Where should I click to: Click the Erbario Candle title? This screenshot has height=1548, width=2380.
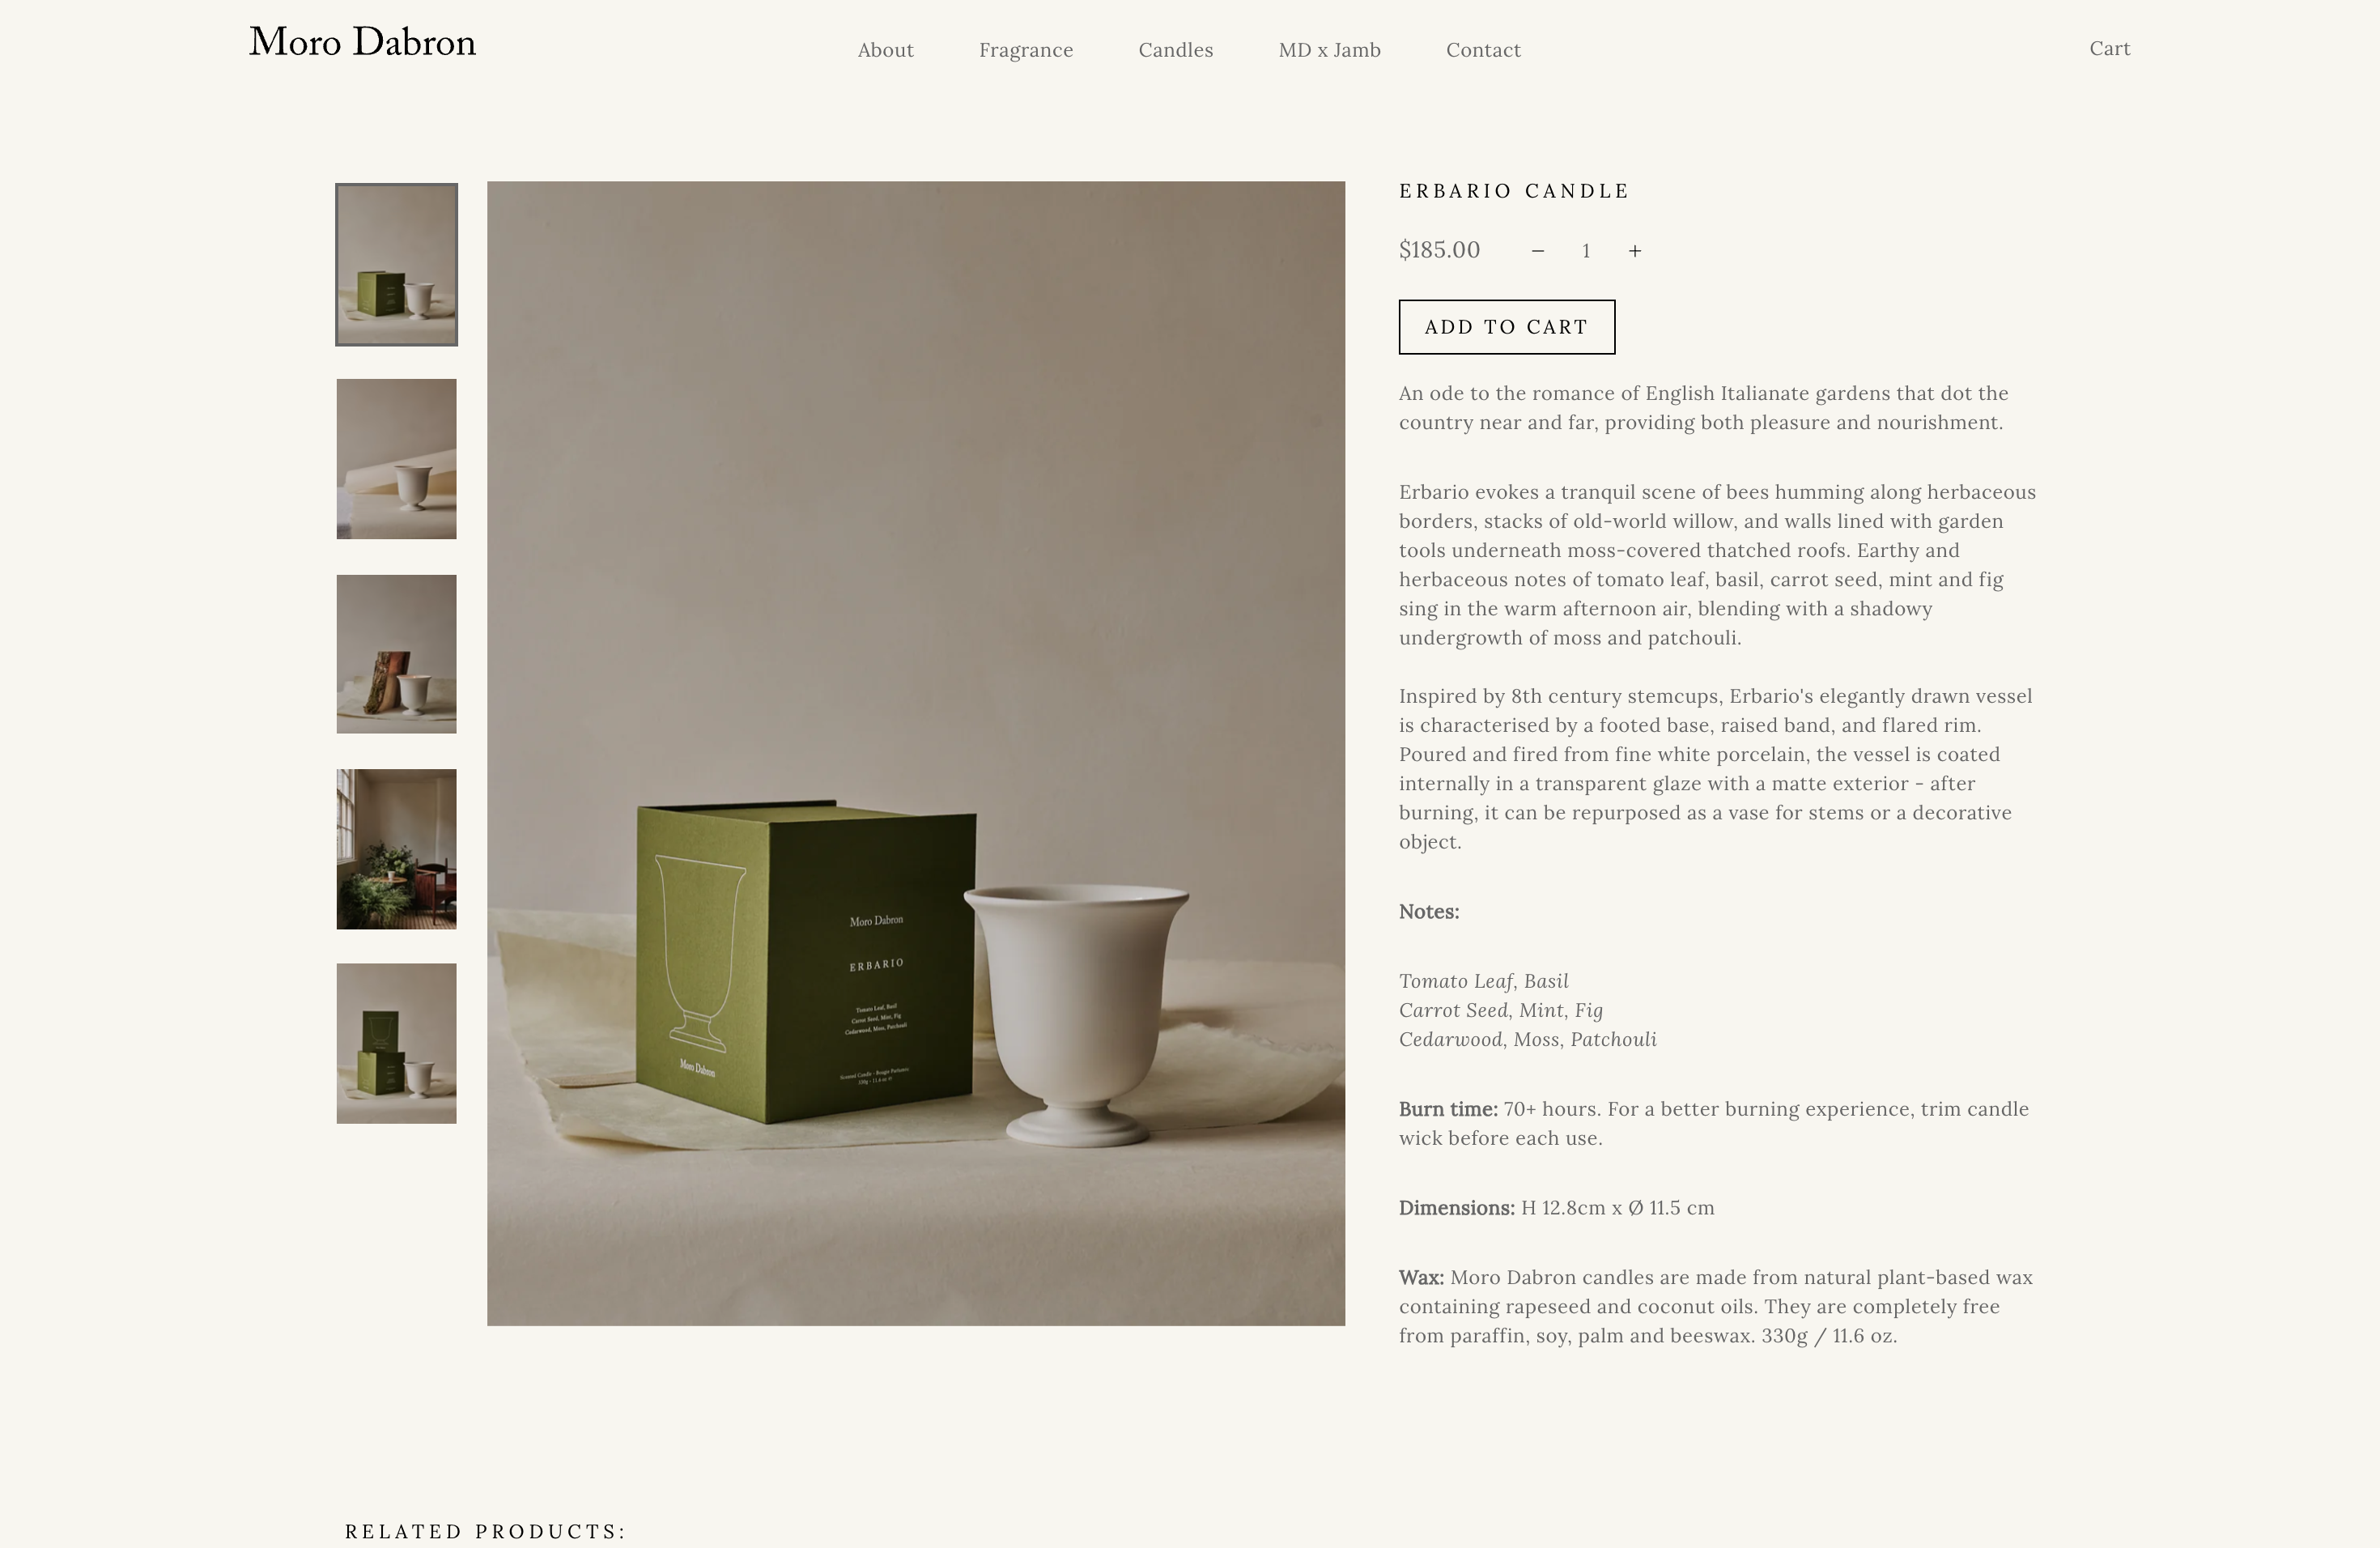coord(1514,191)
